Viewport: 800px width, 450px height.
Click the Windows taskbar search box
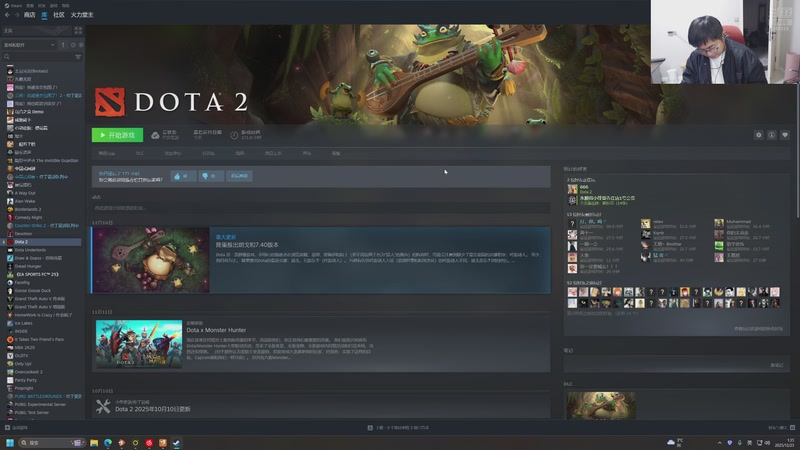(51, 442)
